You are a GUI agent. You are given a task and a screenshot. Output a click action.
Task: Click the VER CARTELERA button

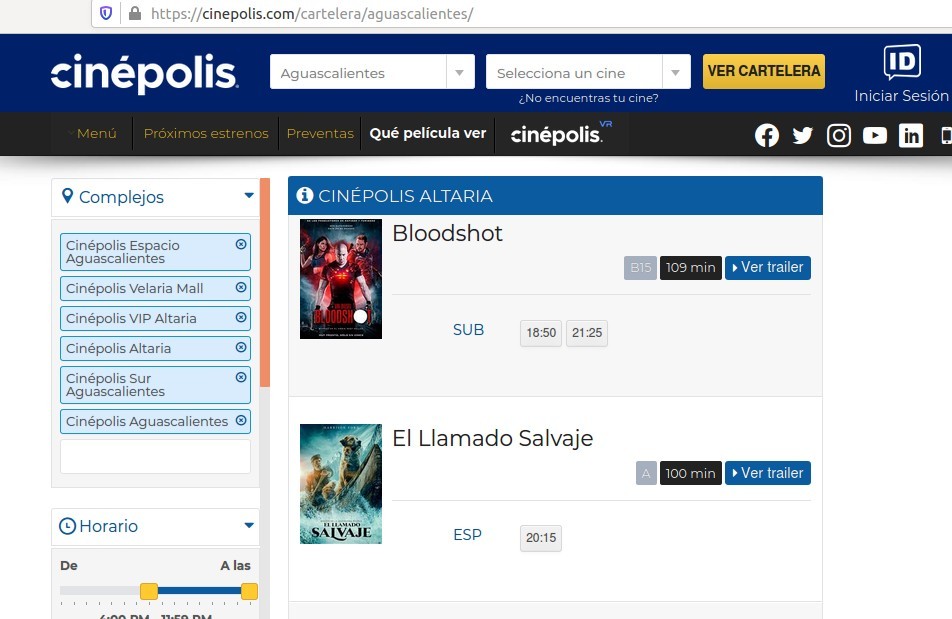coord(764,72)
